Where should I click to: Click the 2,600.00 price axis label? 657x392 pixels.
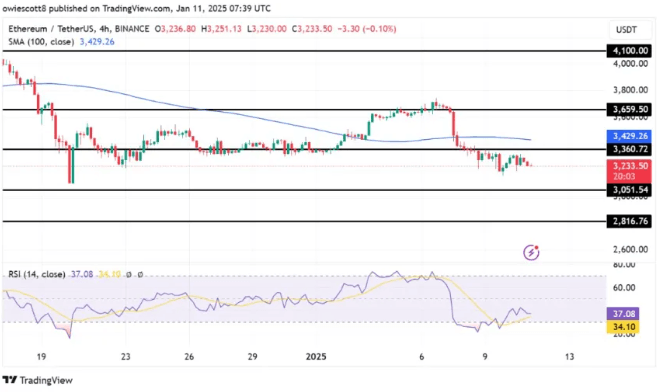coord(630,249)
